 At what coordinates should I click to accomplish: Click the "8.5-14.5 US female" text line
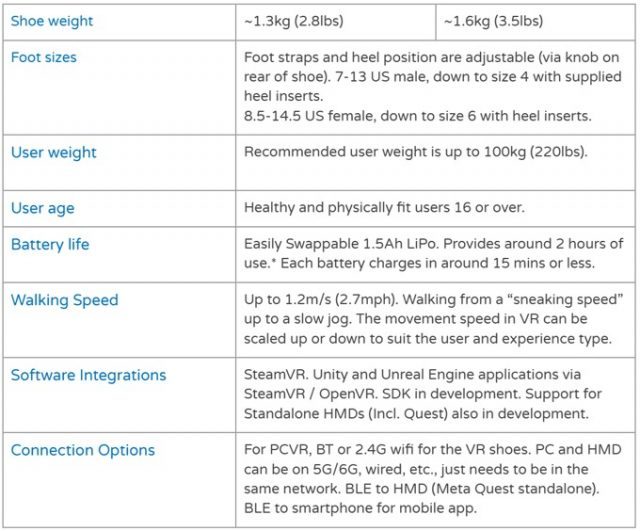tap(432, 115)
